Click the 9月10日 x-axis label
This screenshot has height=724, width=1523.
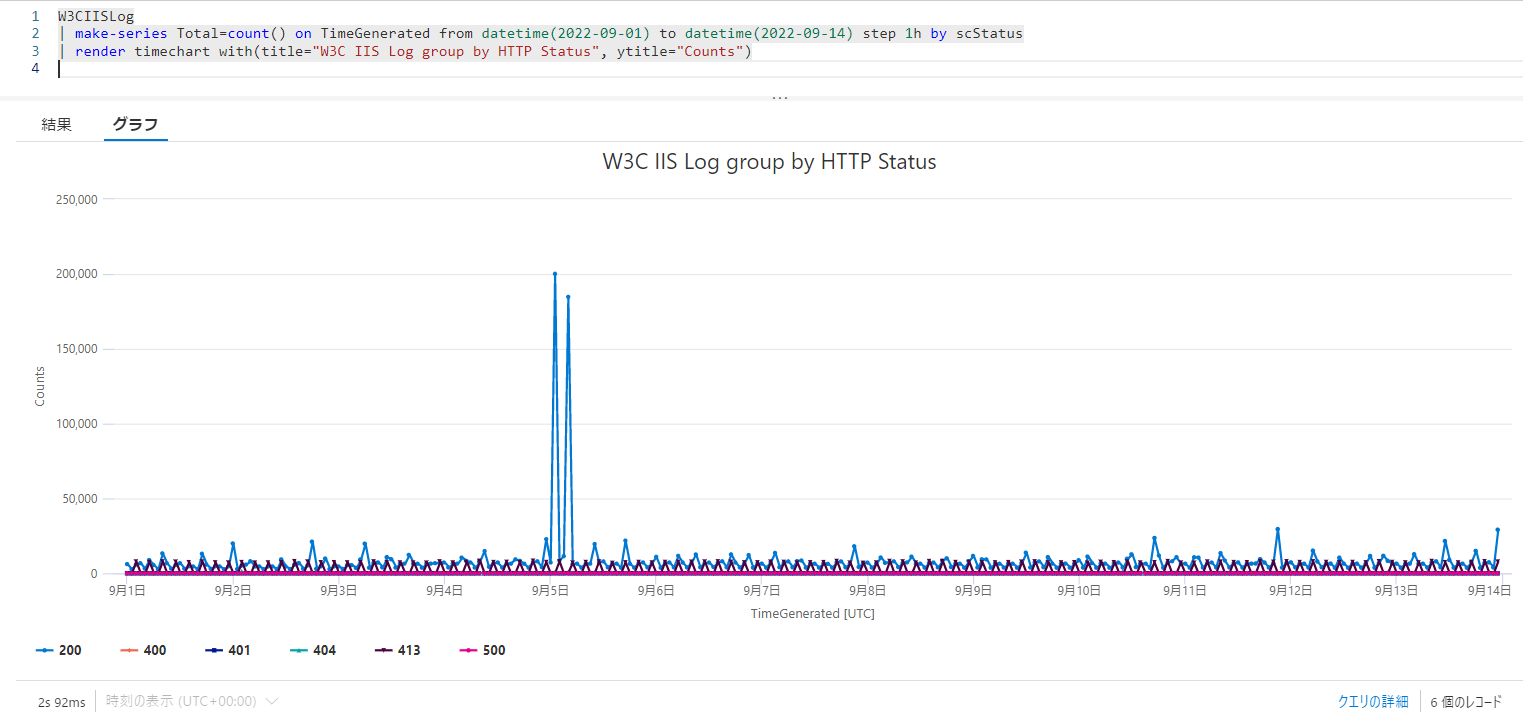(x=1079, y=590)
